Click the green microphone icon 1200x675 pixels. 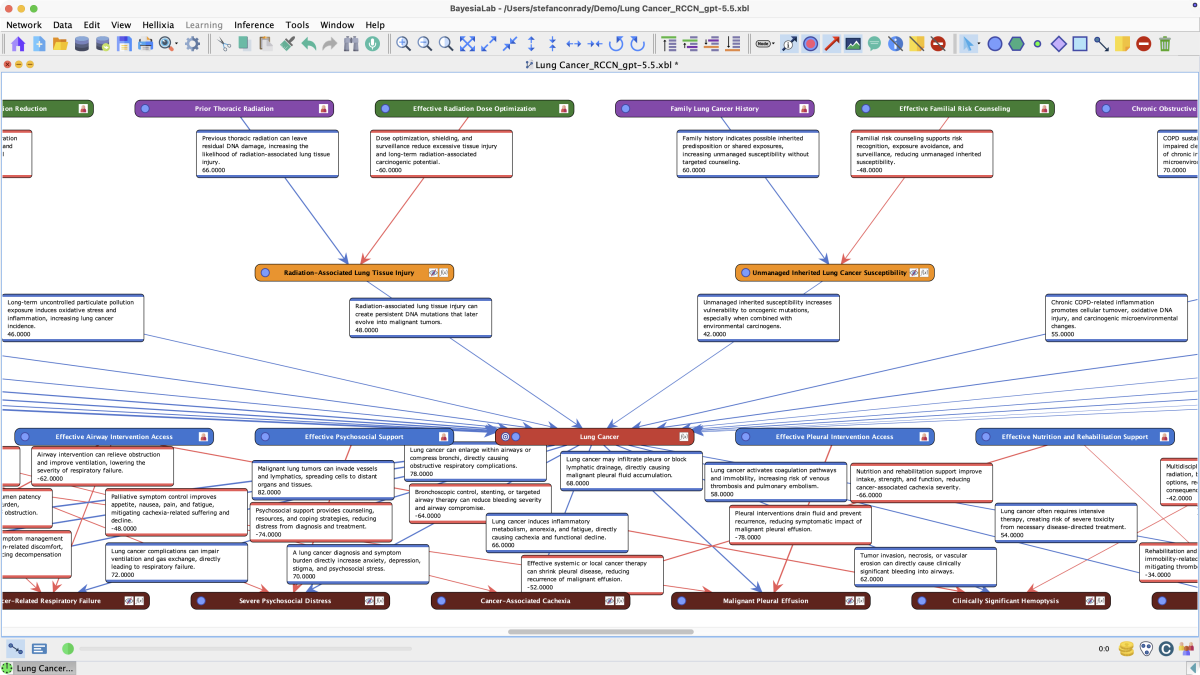[x=372, y=44]
